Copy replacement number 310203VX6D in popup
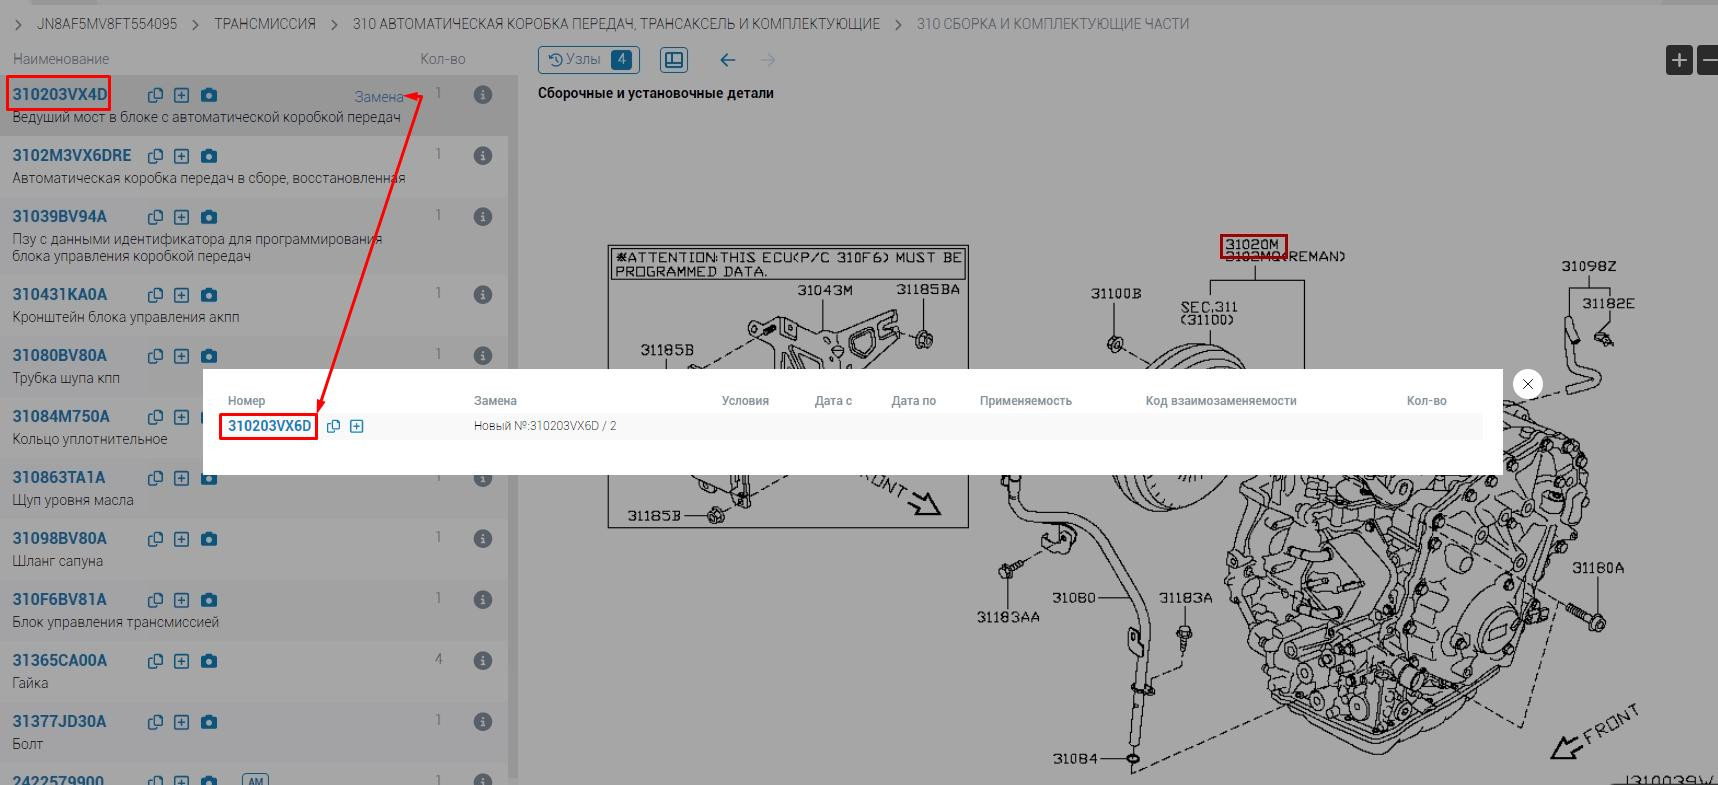 click(x=334, y=426)
